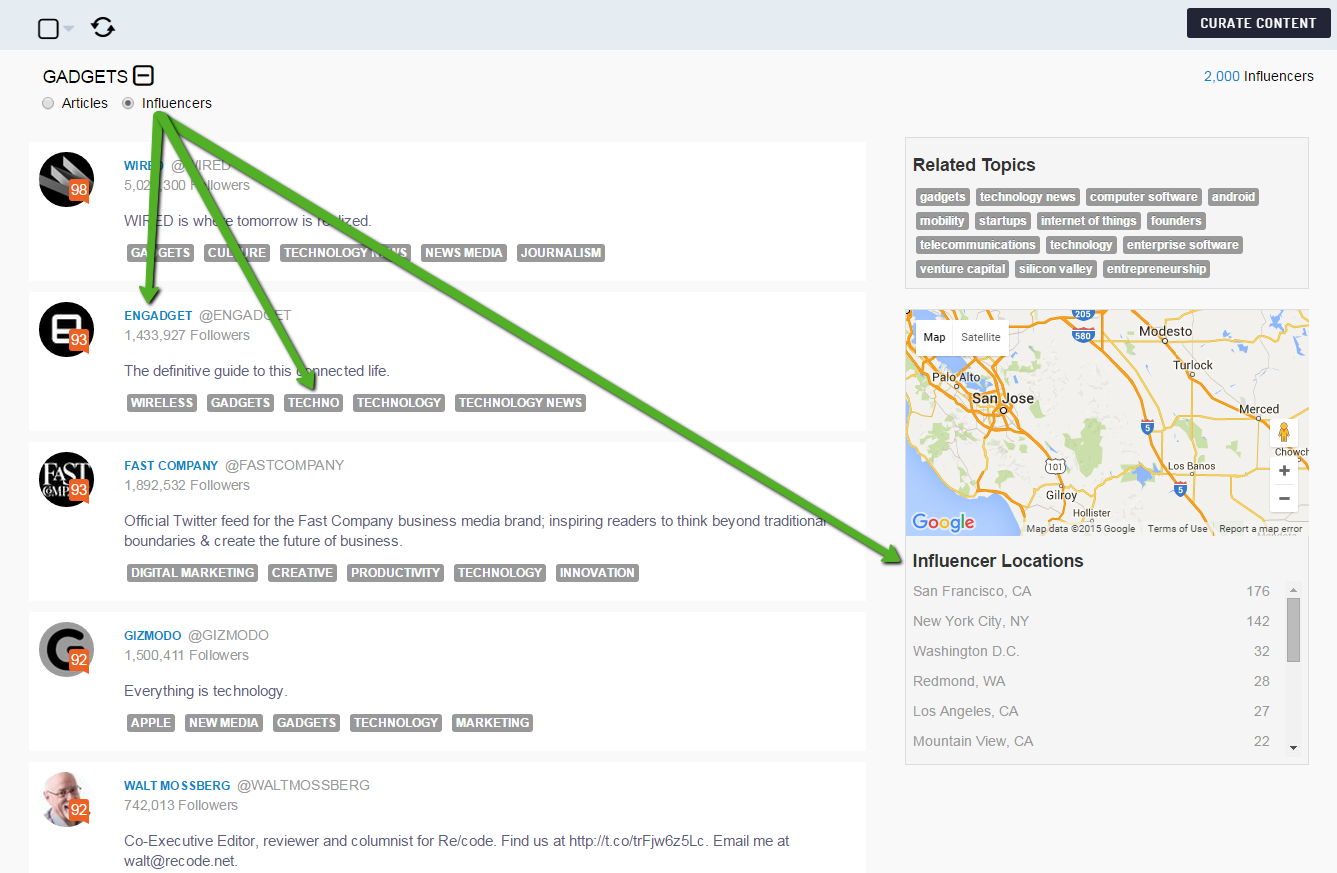
Task: Click the DIGITAL MARKETING tag on Fast Company
Action: (192, 573)
